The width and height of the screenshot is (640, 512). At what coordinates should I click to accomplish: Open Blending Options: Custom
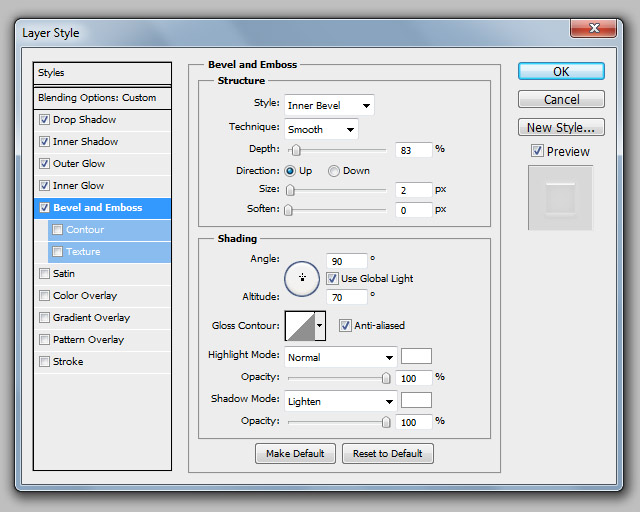coord(102,98)
